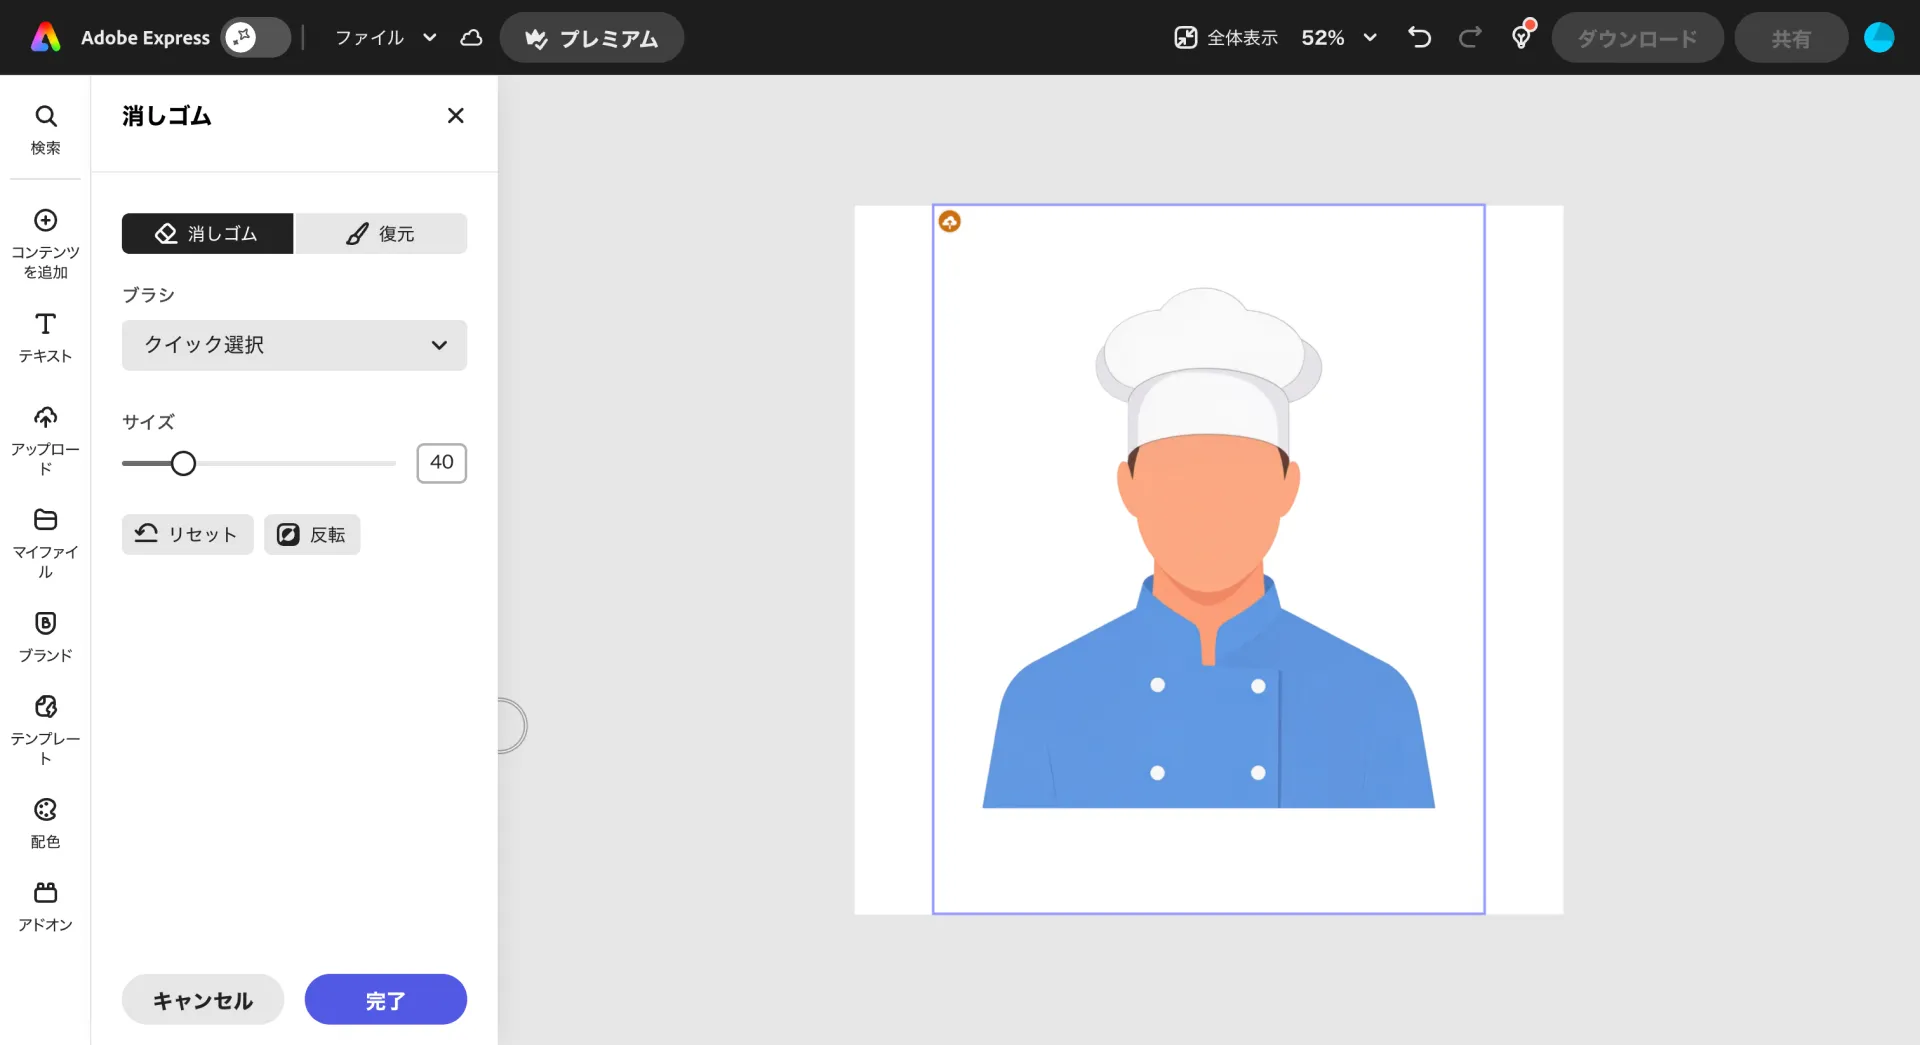1920x1045 pixels.
Task: Open My Files (マイファイル) panel
Action: click(x=45, y=543)
